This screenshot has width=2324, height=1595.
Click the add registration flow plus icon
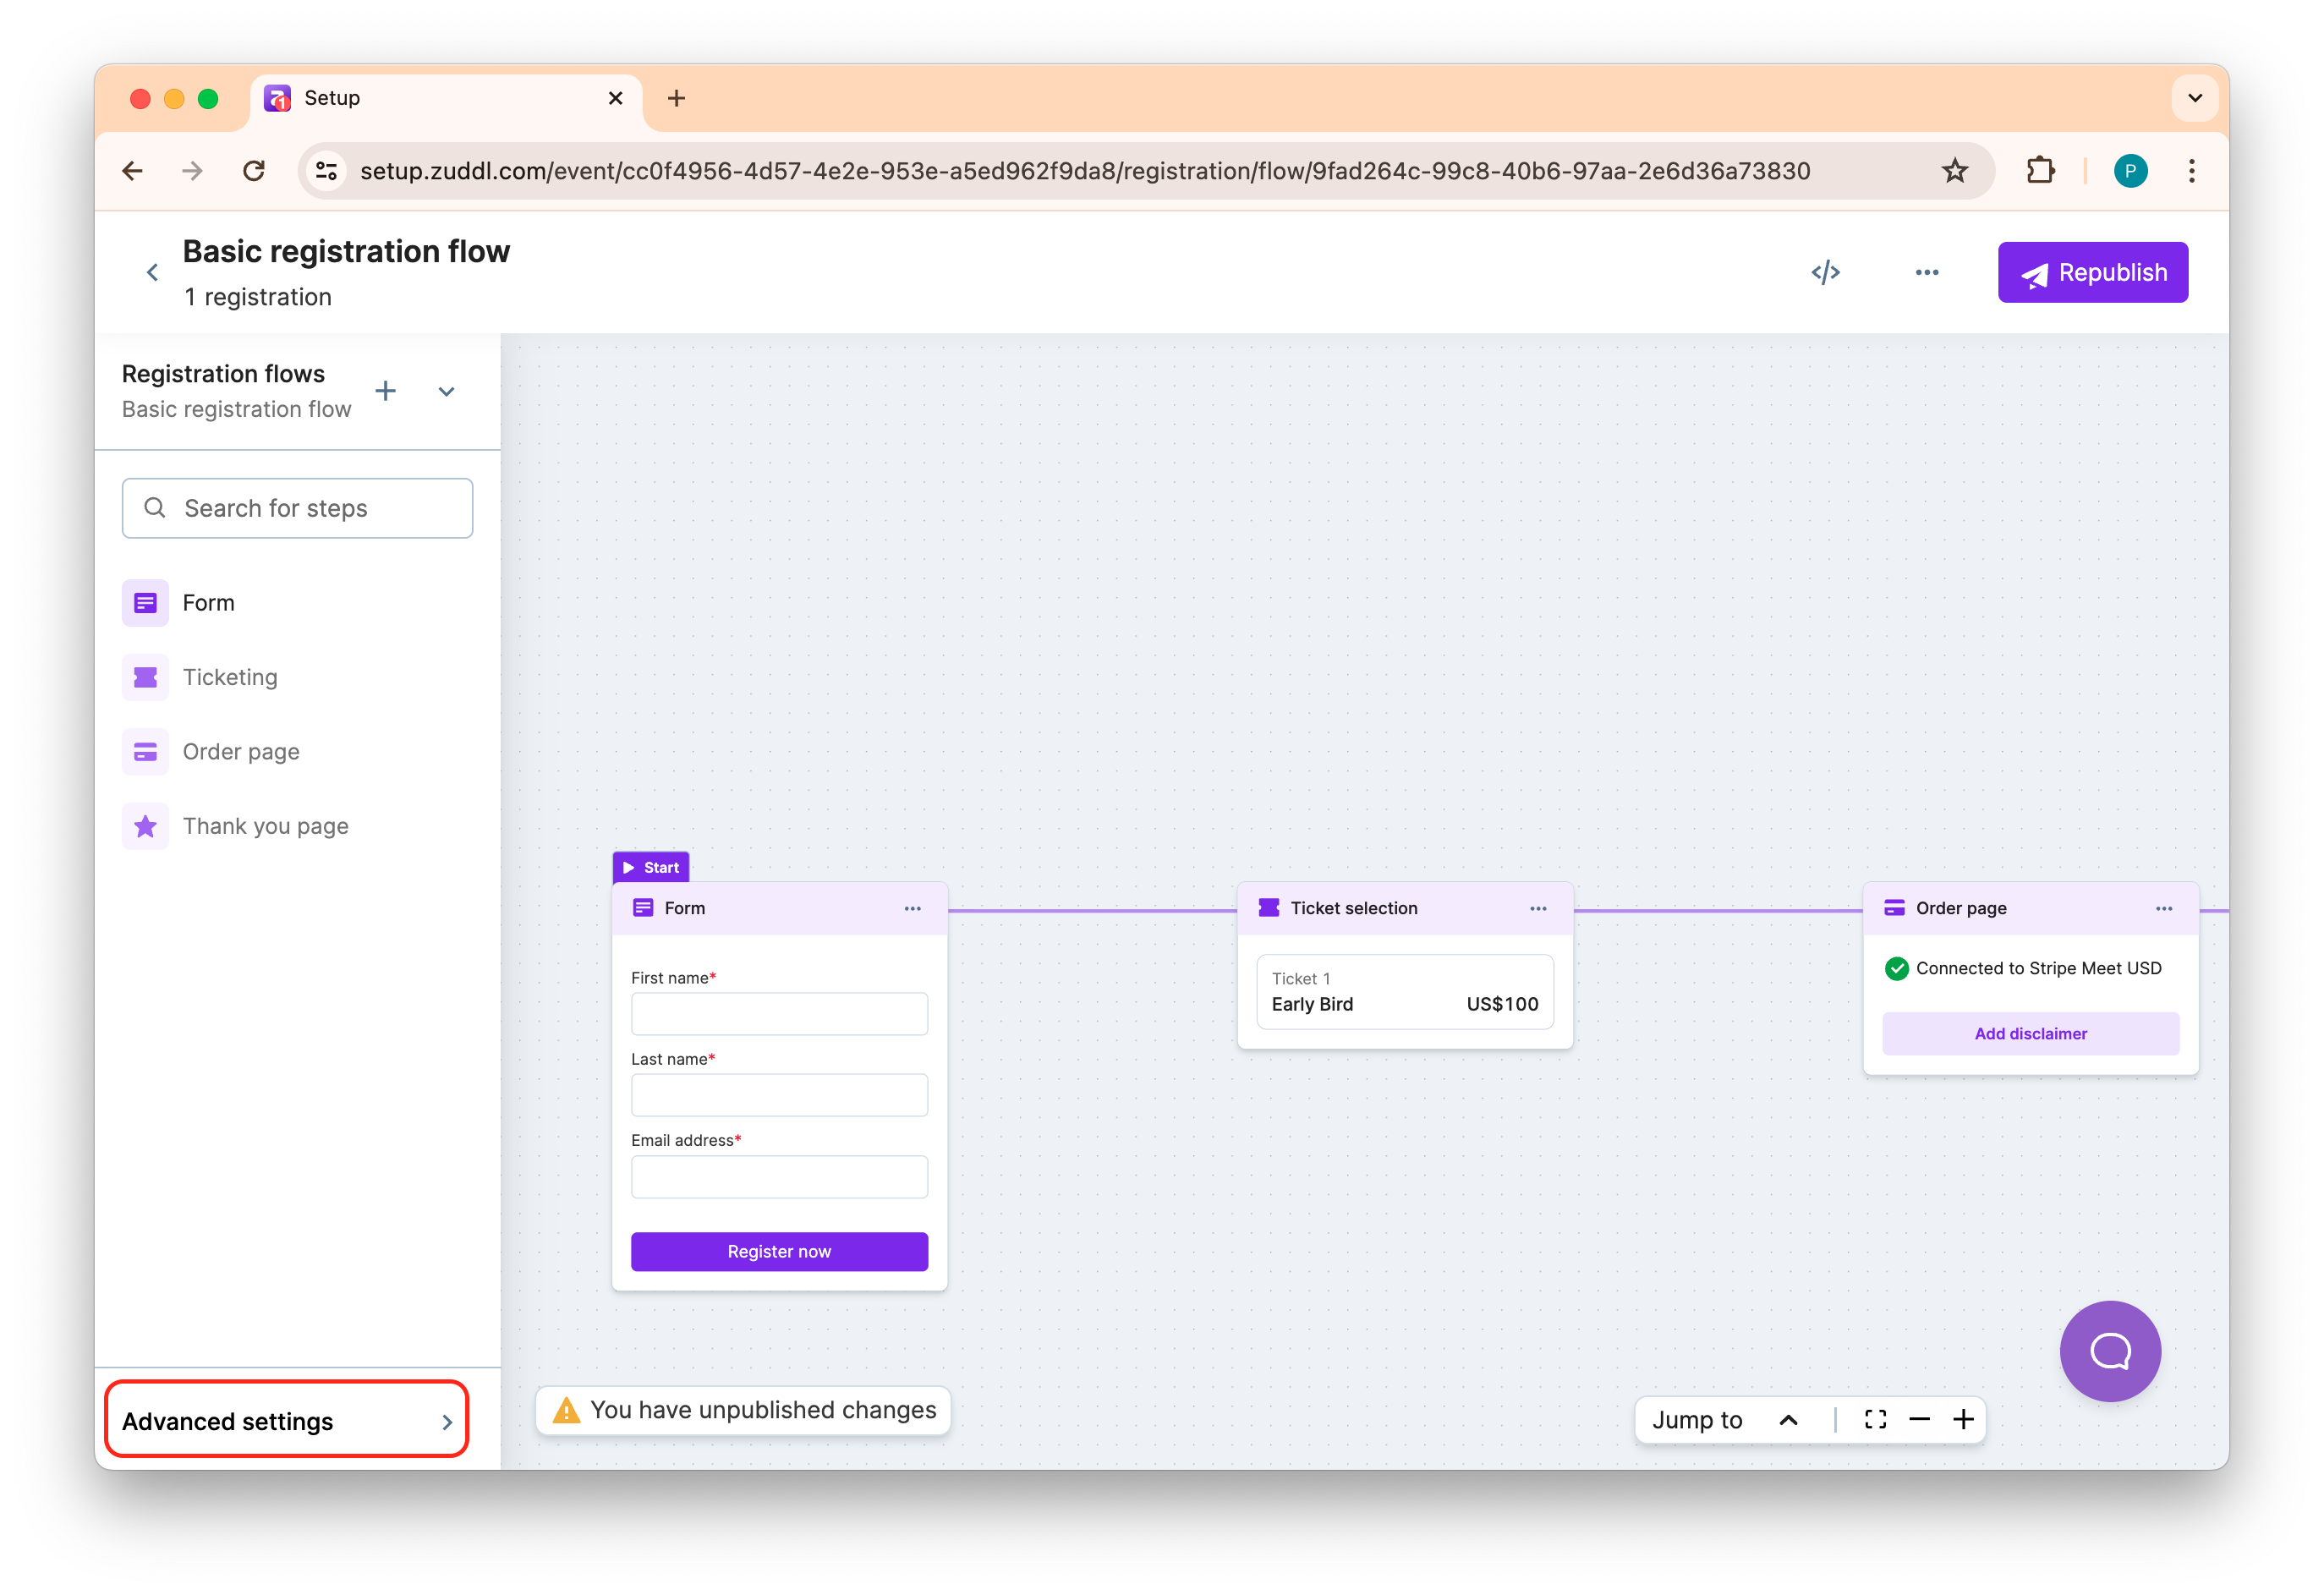[x=385, y=391]
